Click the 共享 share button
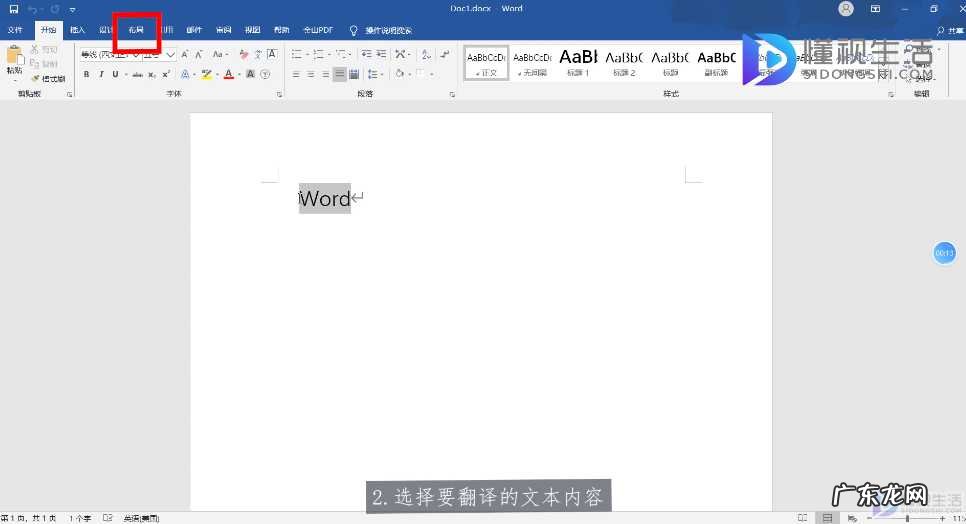 (x=951, y=30)
